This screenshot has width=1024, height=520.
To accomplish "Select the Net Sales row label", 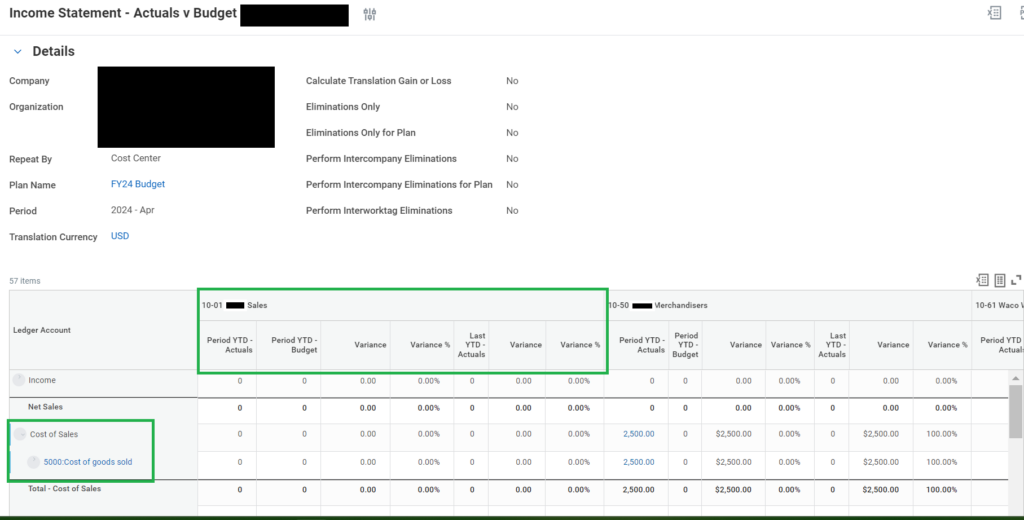I will click(x=45, y=406).
